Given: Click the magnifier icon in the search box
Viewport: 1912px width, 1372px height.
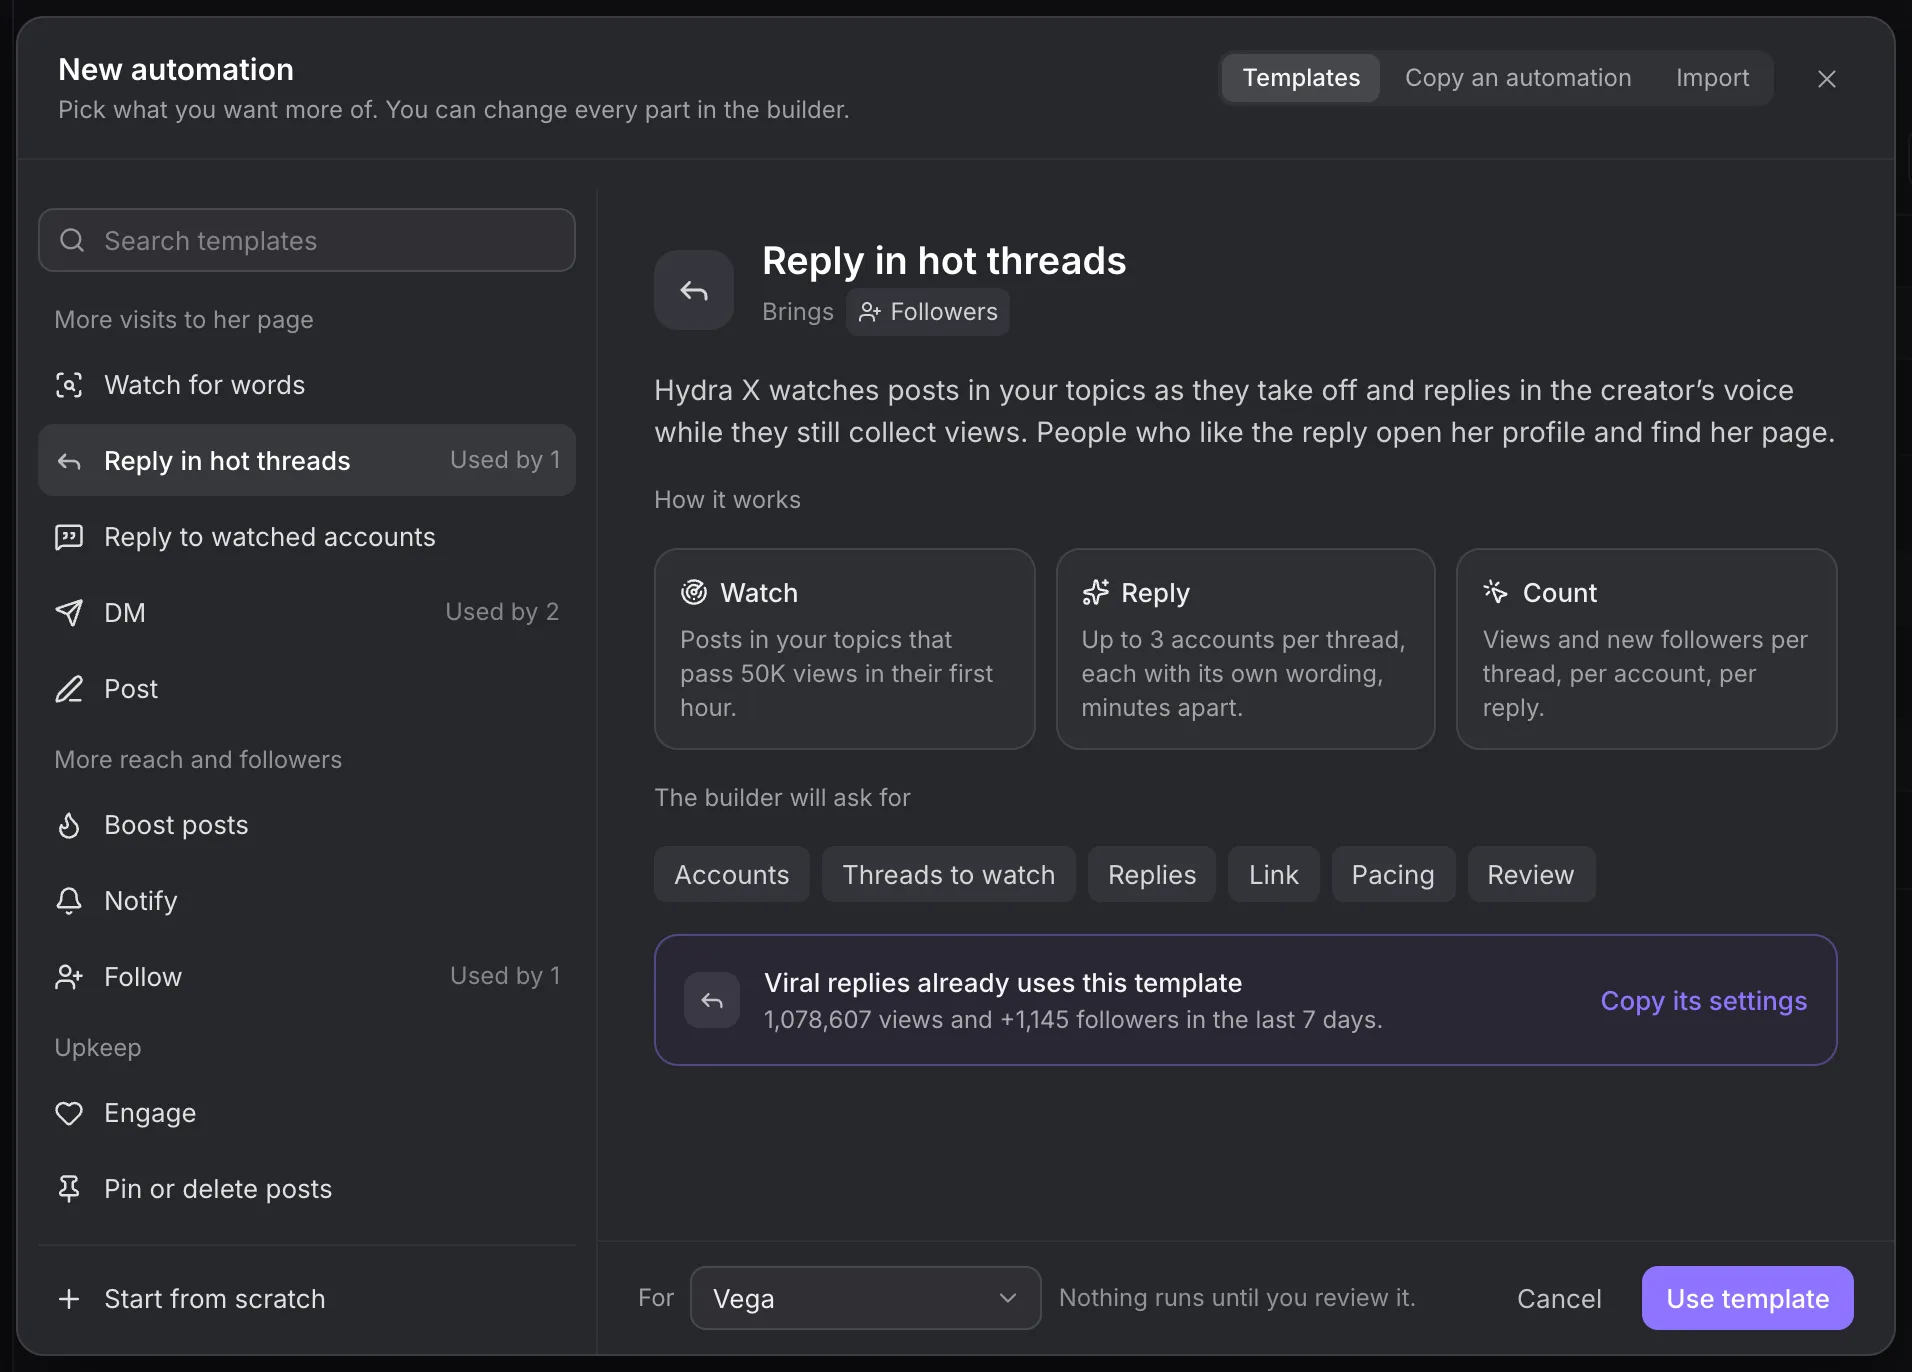Looking at the screenshot, I should (x=72, y=240).
